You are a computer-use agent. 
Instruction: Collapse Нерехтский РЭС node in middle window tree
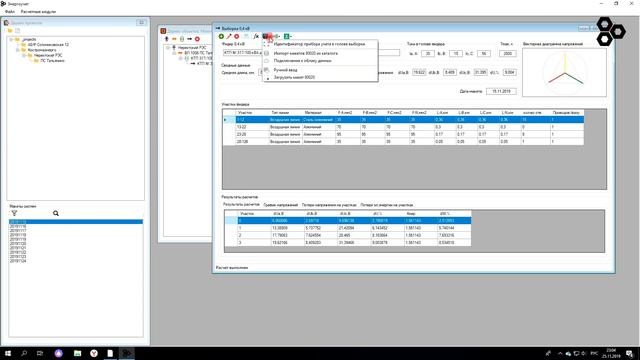click(167, 48)
